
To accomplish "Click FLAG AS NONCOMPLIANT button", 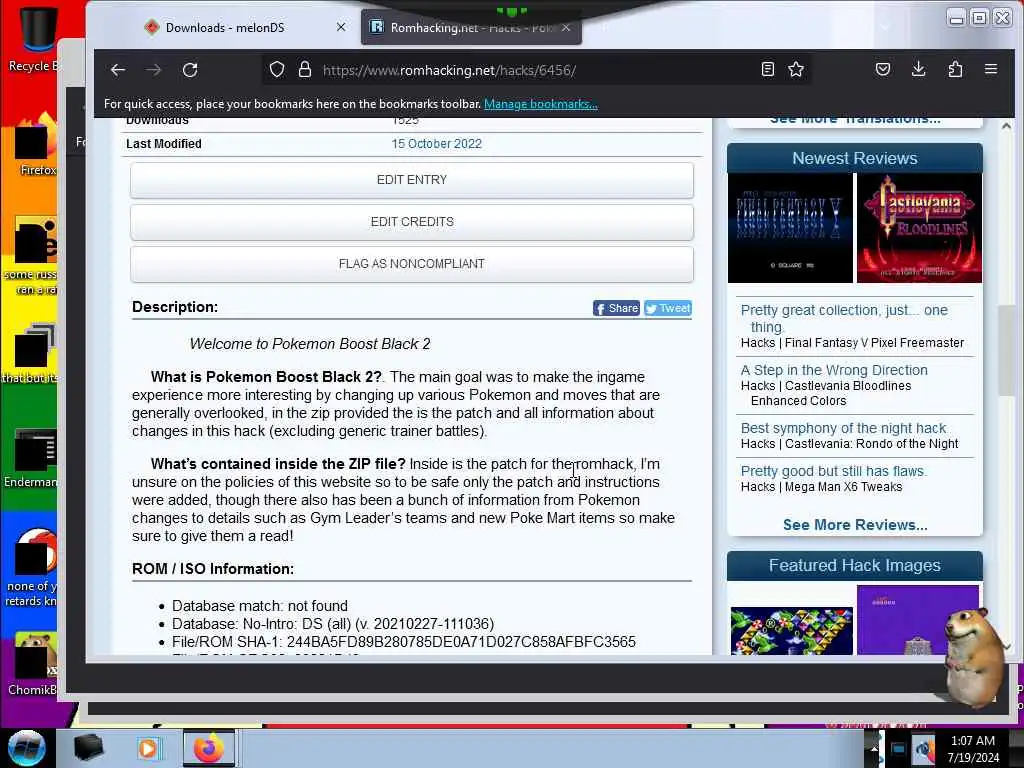I will point(411,264).
